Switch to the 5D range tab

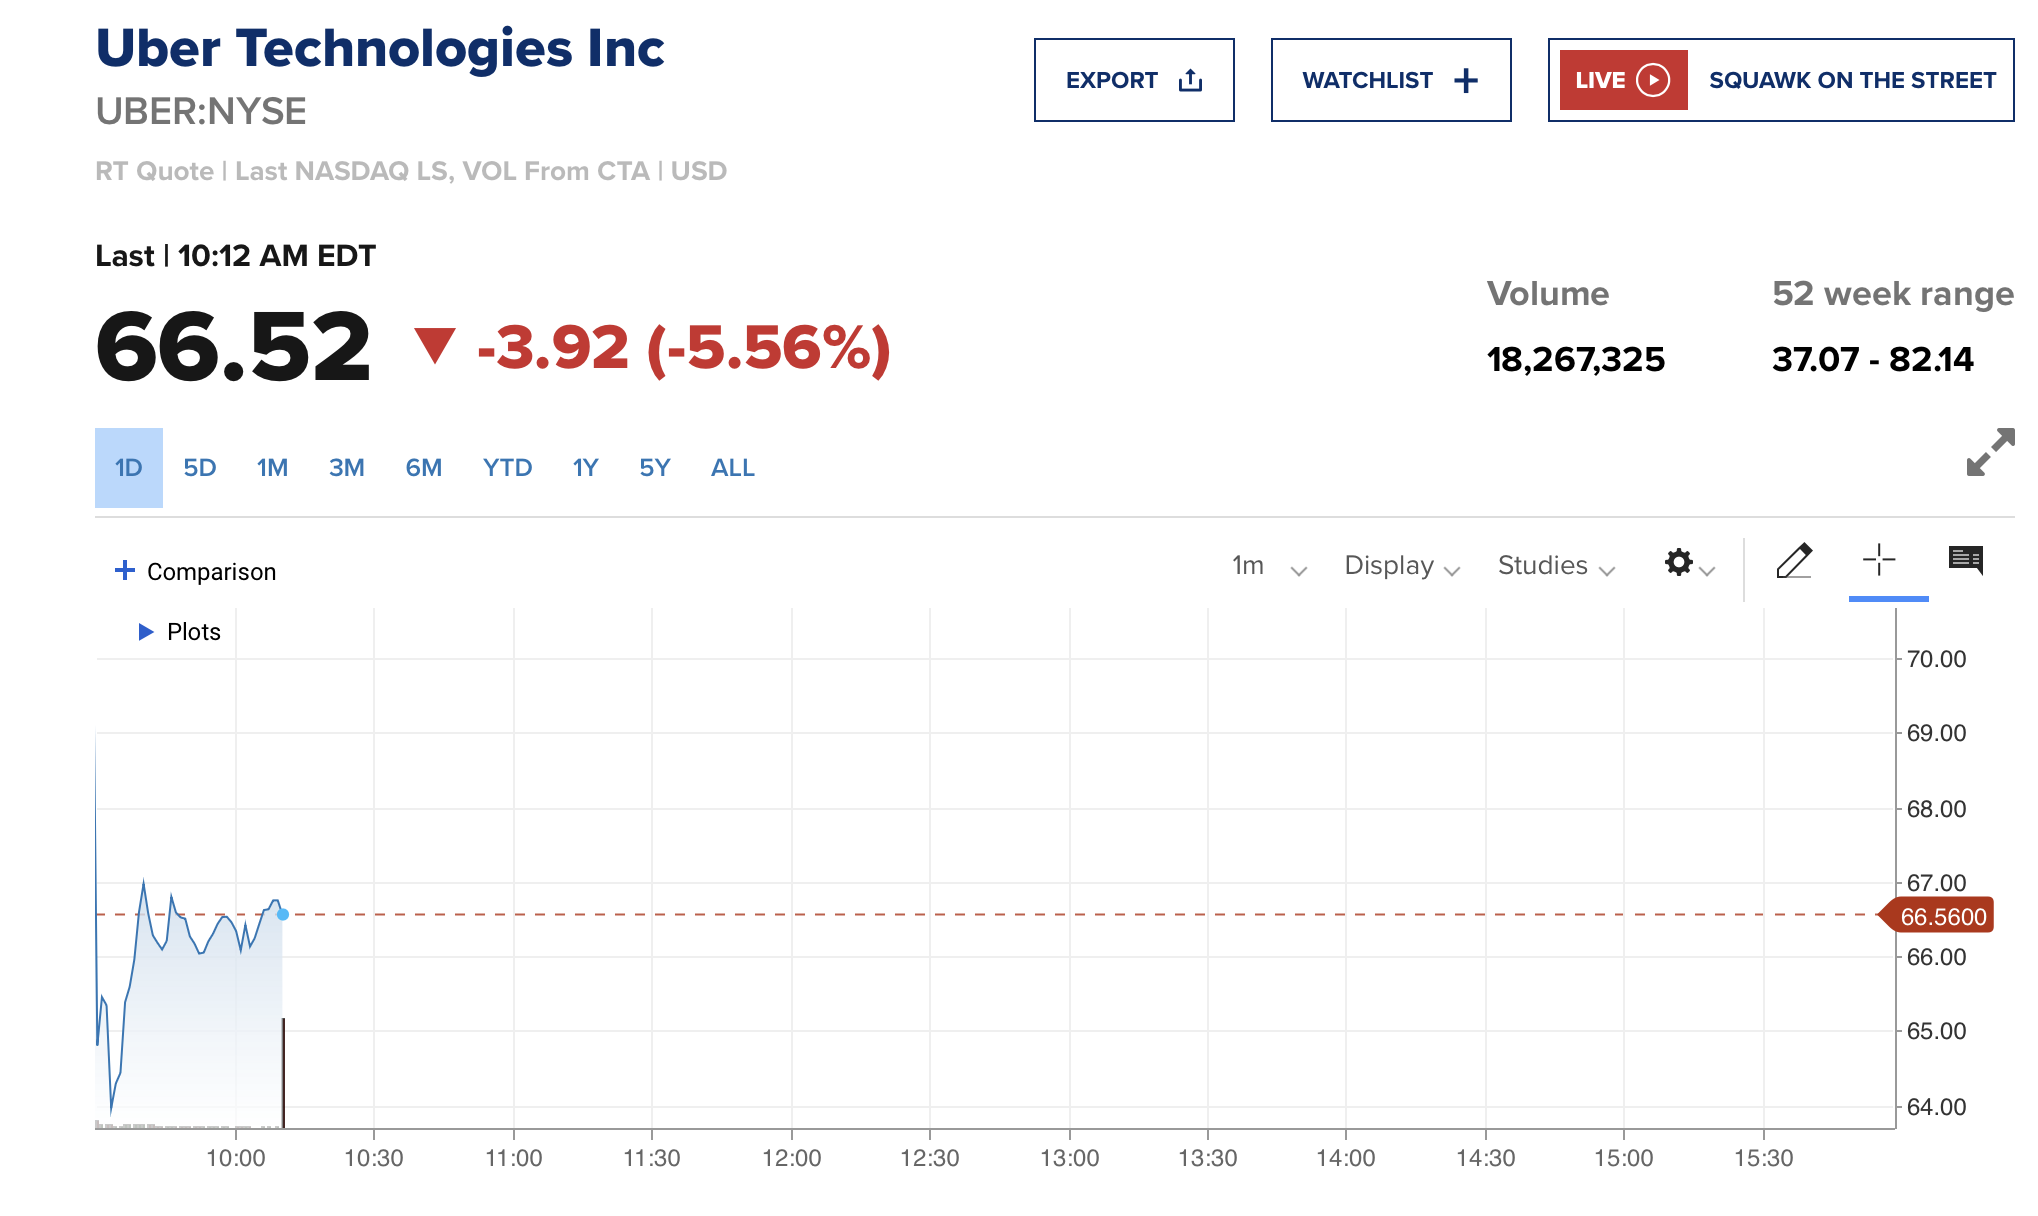pyautogui.click(x=200, y=468)
